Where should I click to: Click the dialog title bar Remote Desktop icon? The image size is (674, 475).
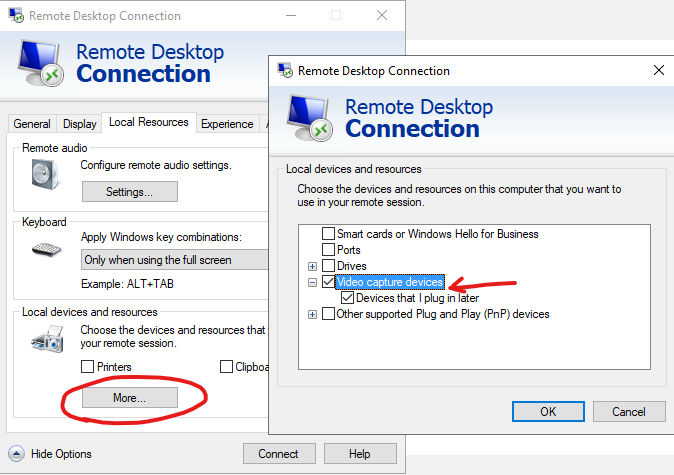click(285, 70)
